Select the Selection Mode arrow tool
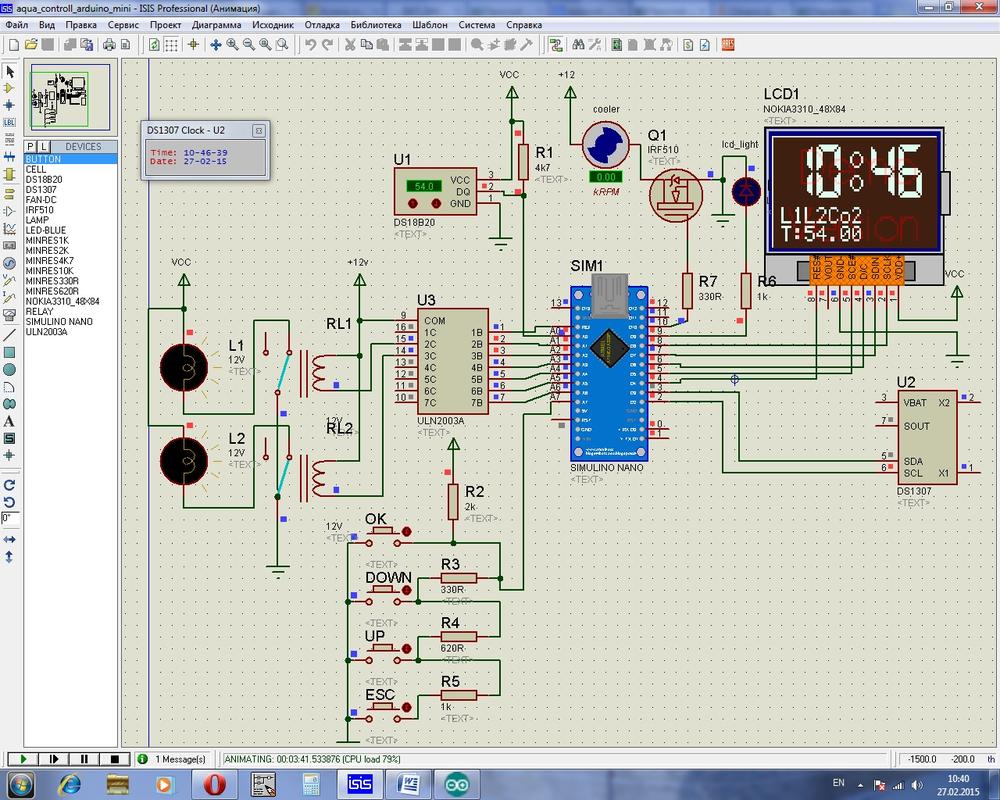The width and height of the screenshot is (1000, 800). (10, 72)
